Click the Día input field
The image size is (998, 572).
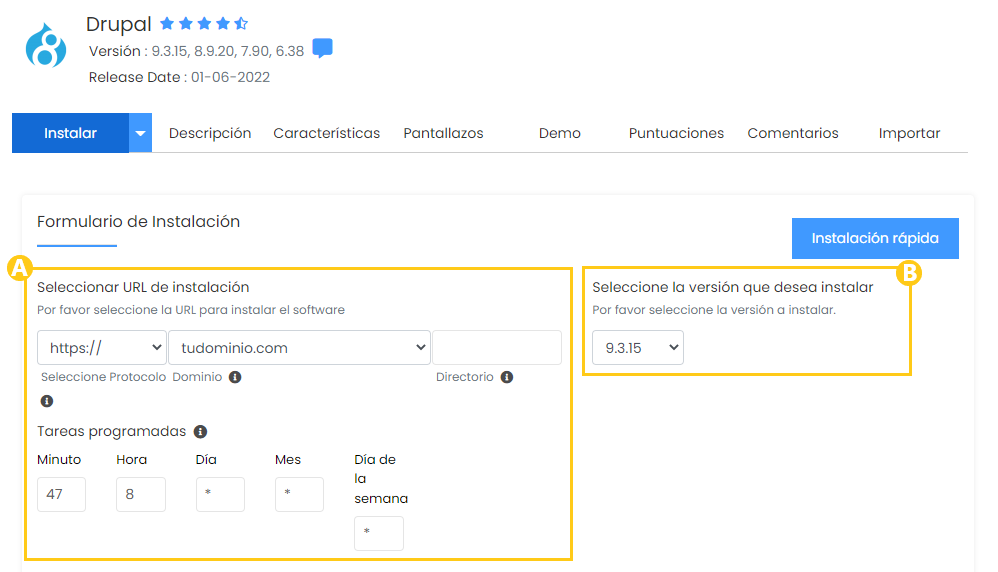click(x=220, y=494)
